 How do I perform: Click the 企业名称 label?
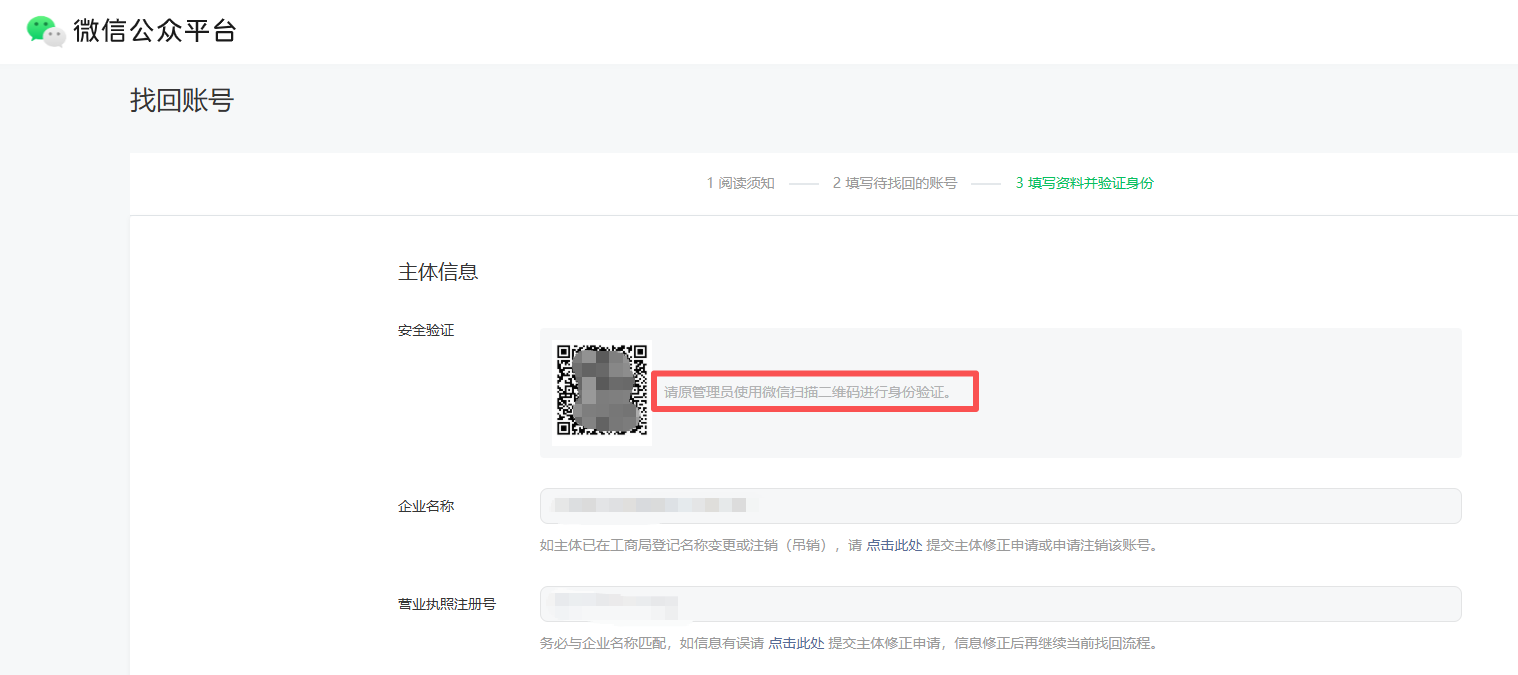[426, 506]
